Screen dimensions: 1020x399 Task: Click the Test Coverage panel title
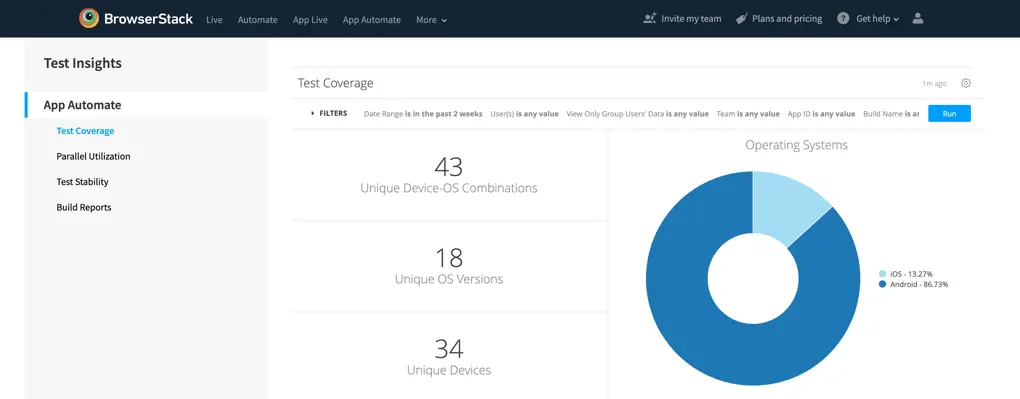click(336, 83)
